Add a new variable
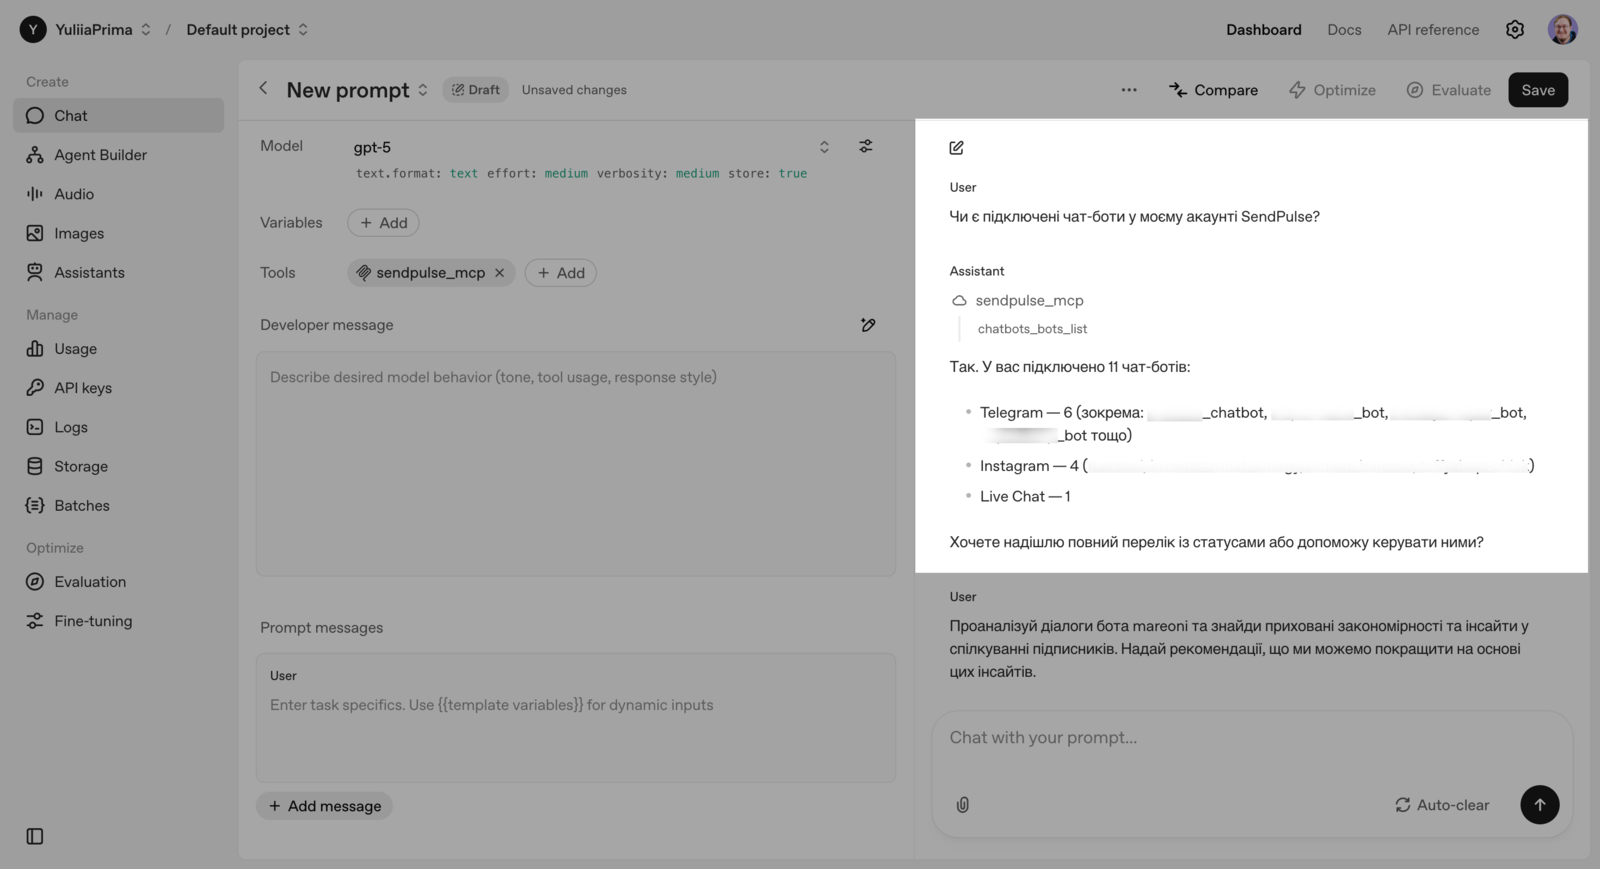 point(383,223)
